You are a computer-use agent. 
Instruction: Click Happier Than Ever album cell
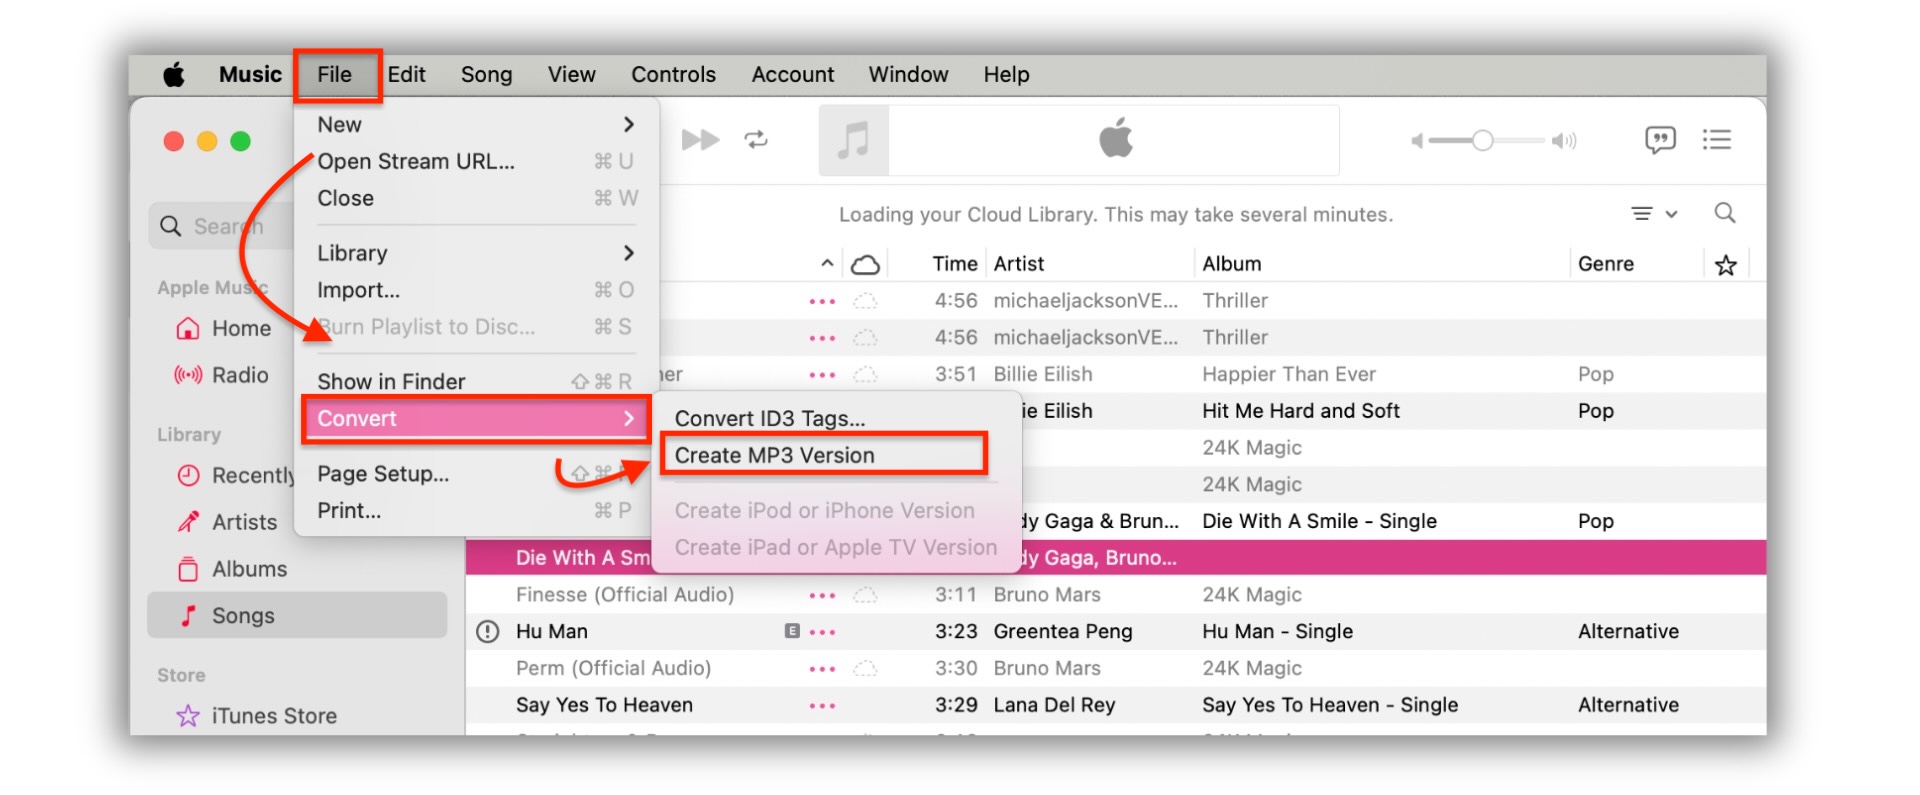click(x=1289, y=375)
